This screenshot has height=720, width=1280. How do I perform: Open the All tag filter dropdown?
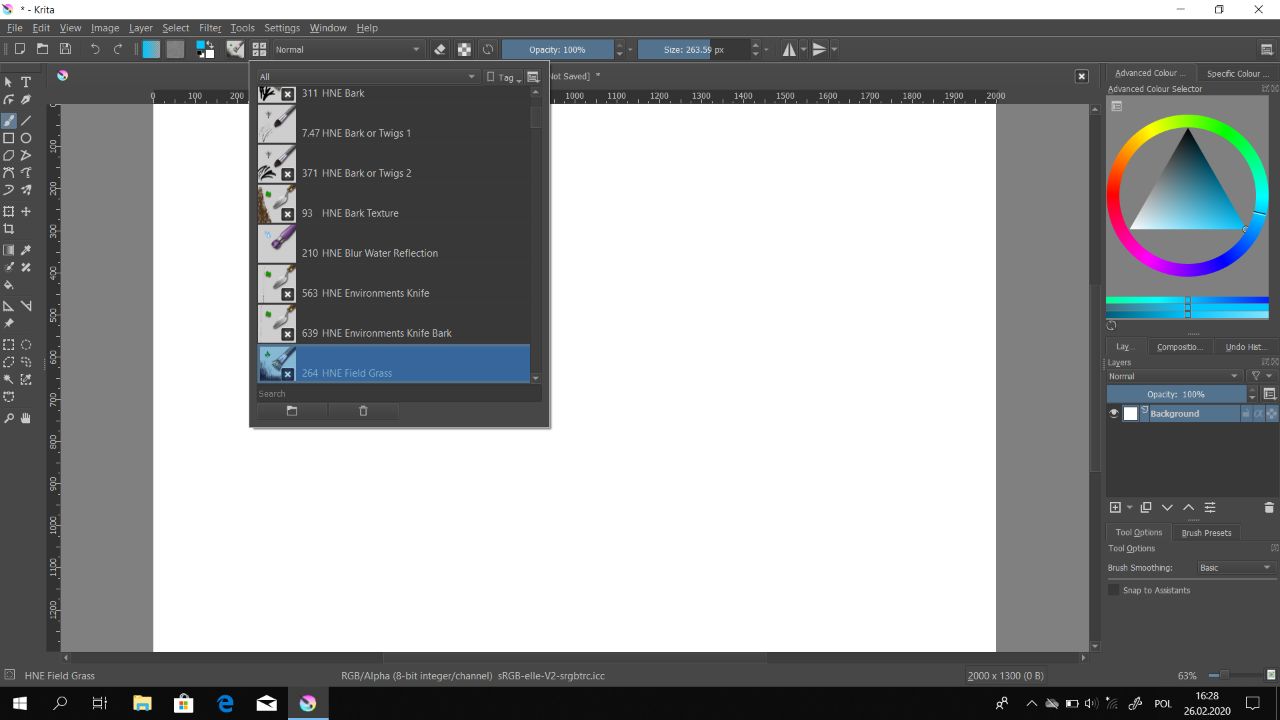coord(367,77)
